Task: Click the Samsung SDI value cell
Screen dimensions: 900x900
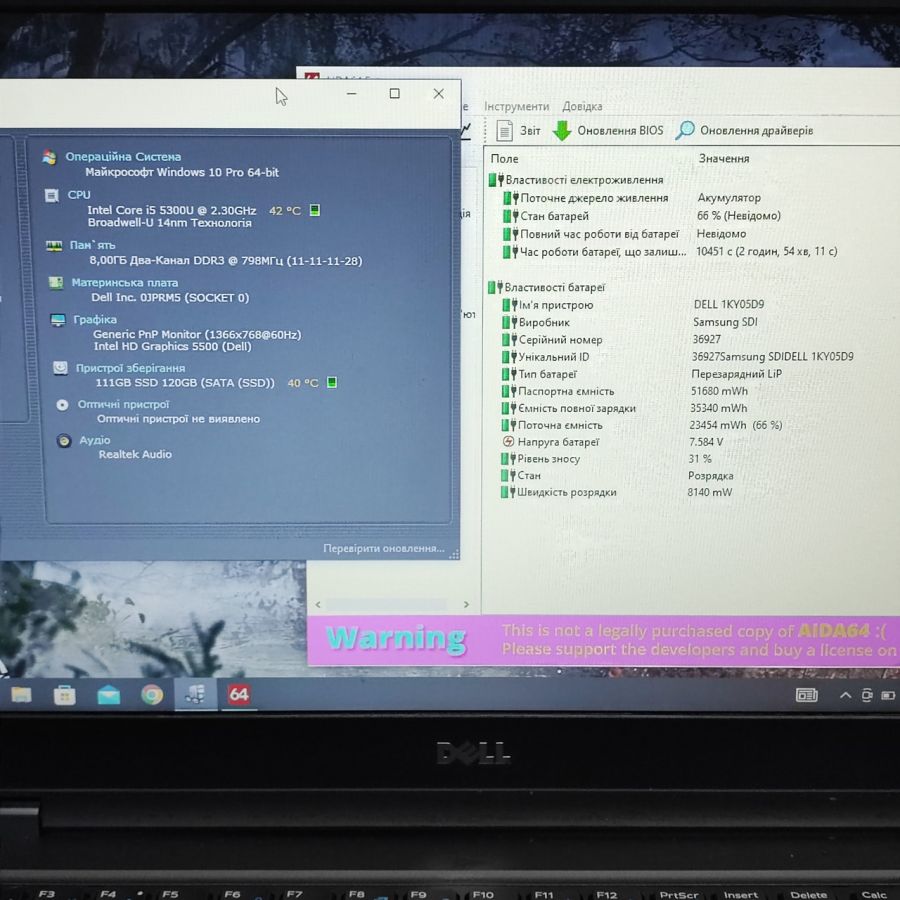Action: 725,323
